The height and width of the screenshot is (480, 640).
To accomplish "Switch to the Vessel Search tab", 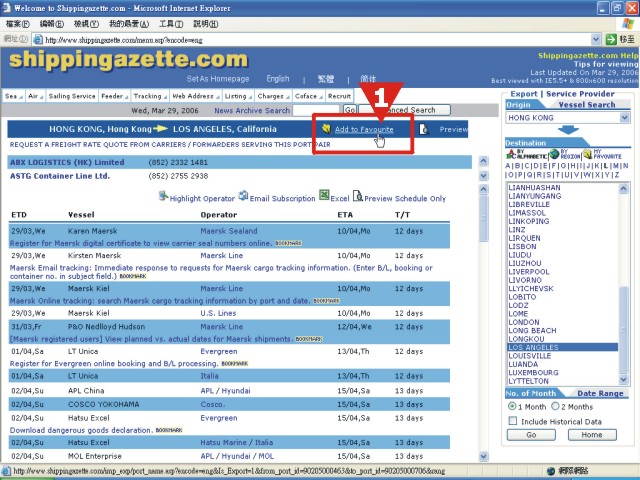I will (x=587, y=105).
